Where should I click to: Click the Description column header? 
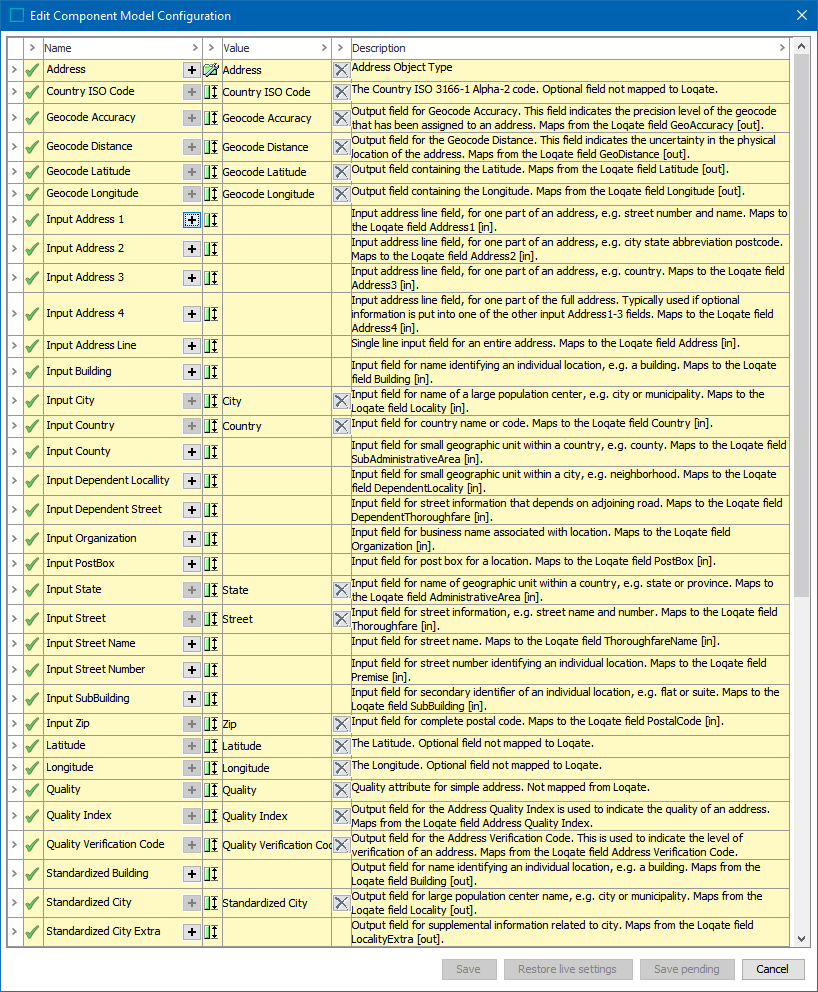click(570, 48)
